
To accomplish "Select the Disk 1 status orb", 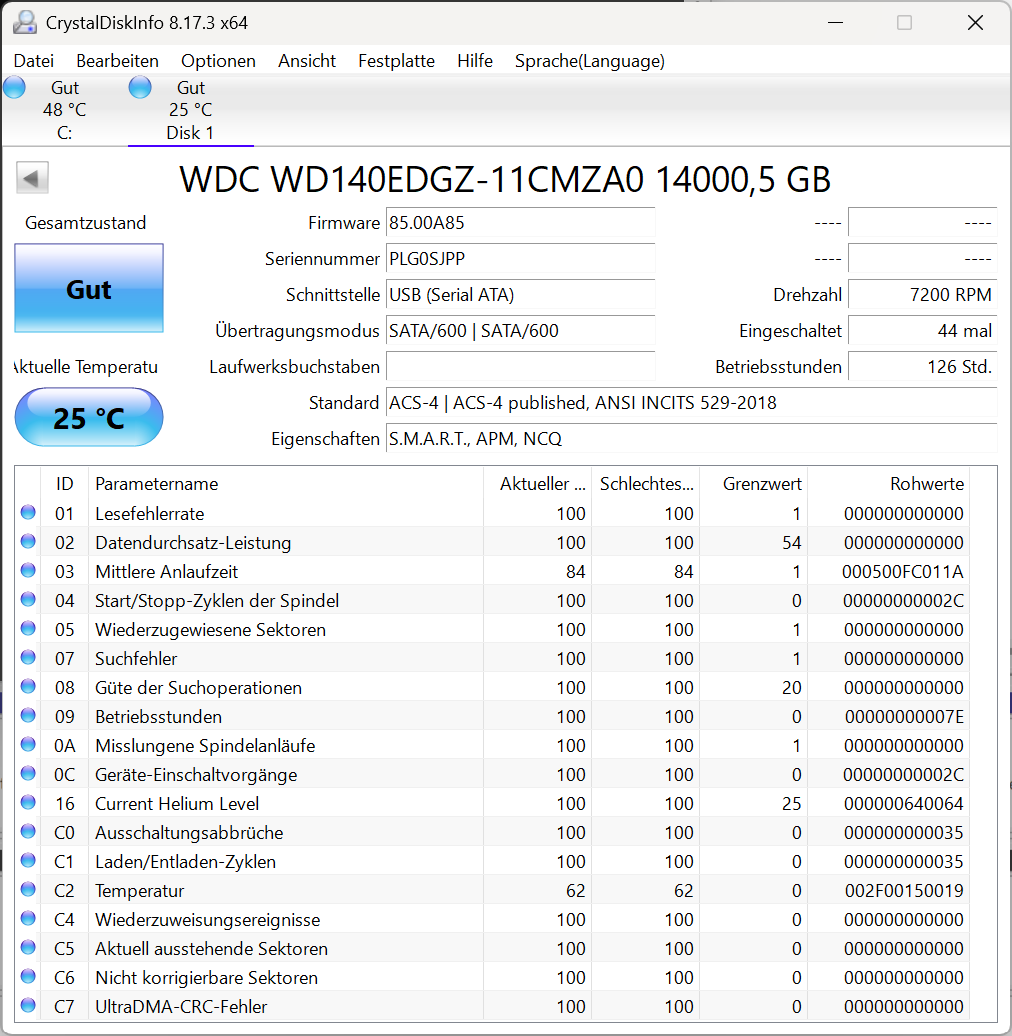I will pos(140,87).
